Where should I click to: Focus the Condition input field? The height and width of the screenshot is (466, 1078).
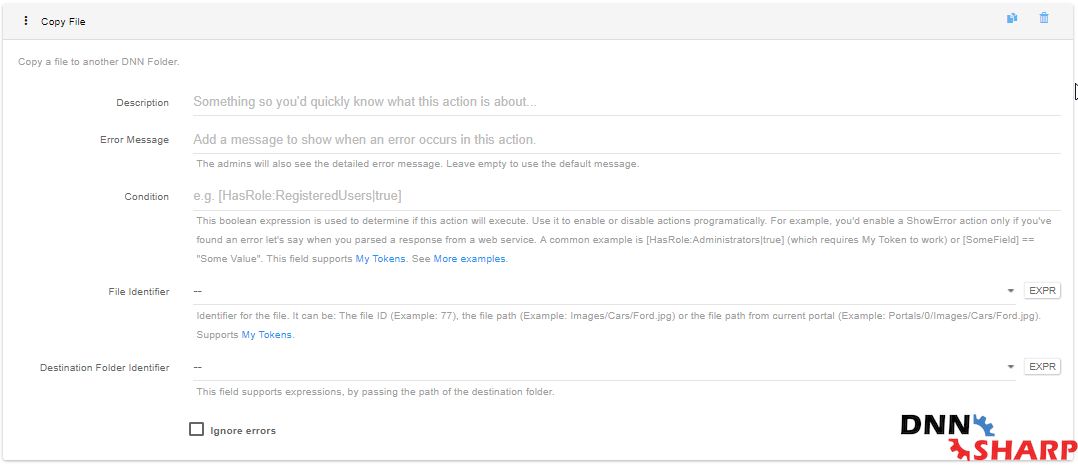(x=626, y=196)
